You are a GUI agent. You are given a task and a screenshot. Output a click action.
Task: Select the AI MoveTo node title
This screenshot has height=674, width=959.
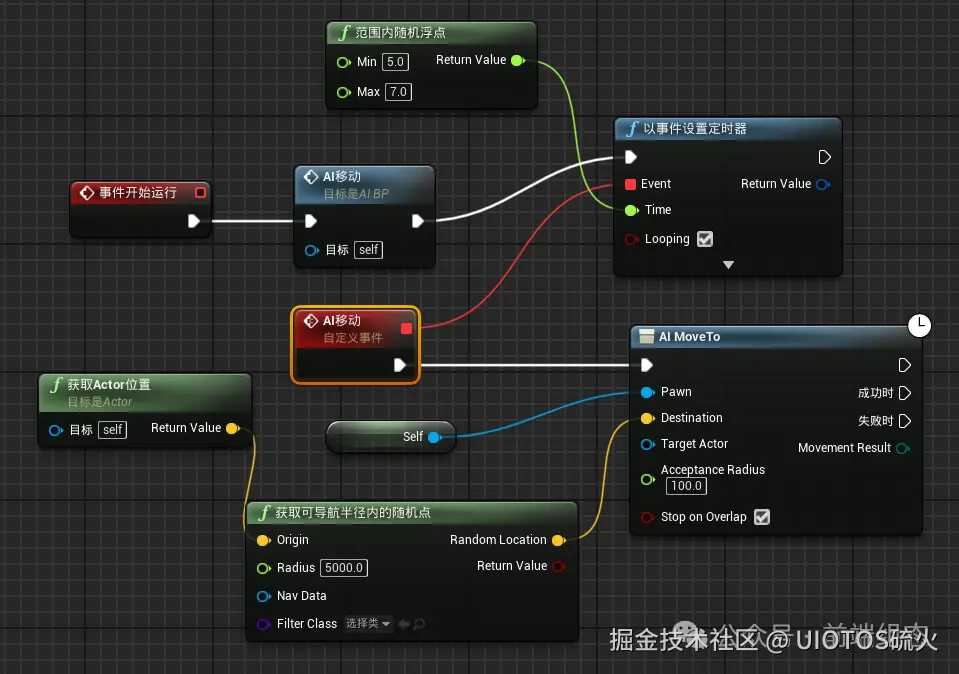click(689, 337)
